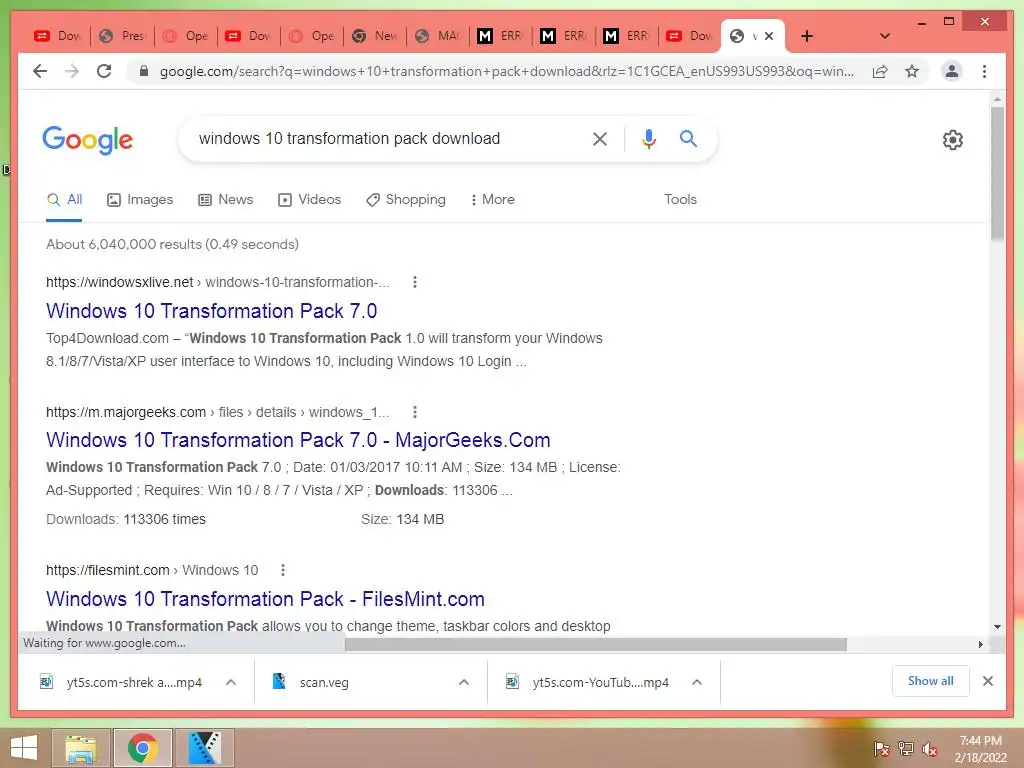Select the All results tab
The image size is (1024, 768).
(x=64, y=200)
